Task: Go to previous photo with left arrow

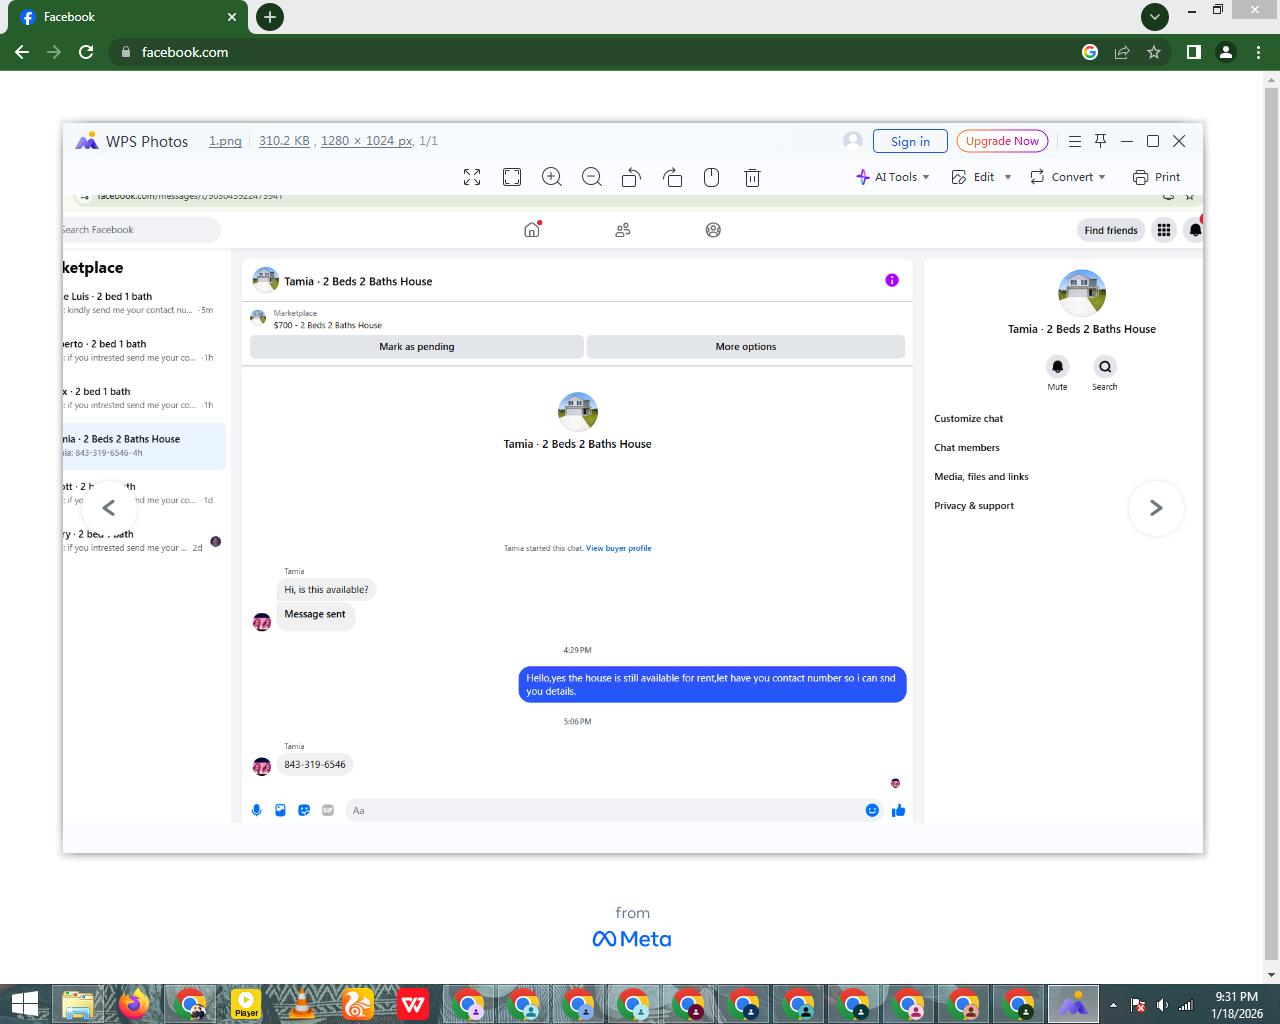Action: tap(109, 508)
